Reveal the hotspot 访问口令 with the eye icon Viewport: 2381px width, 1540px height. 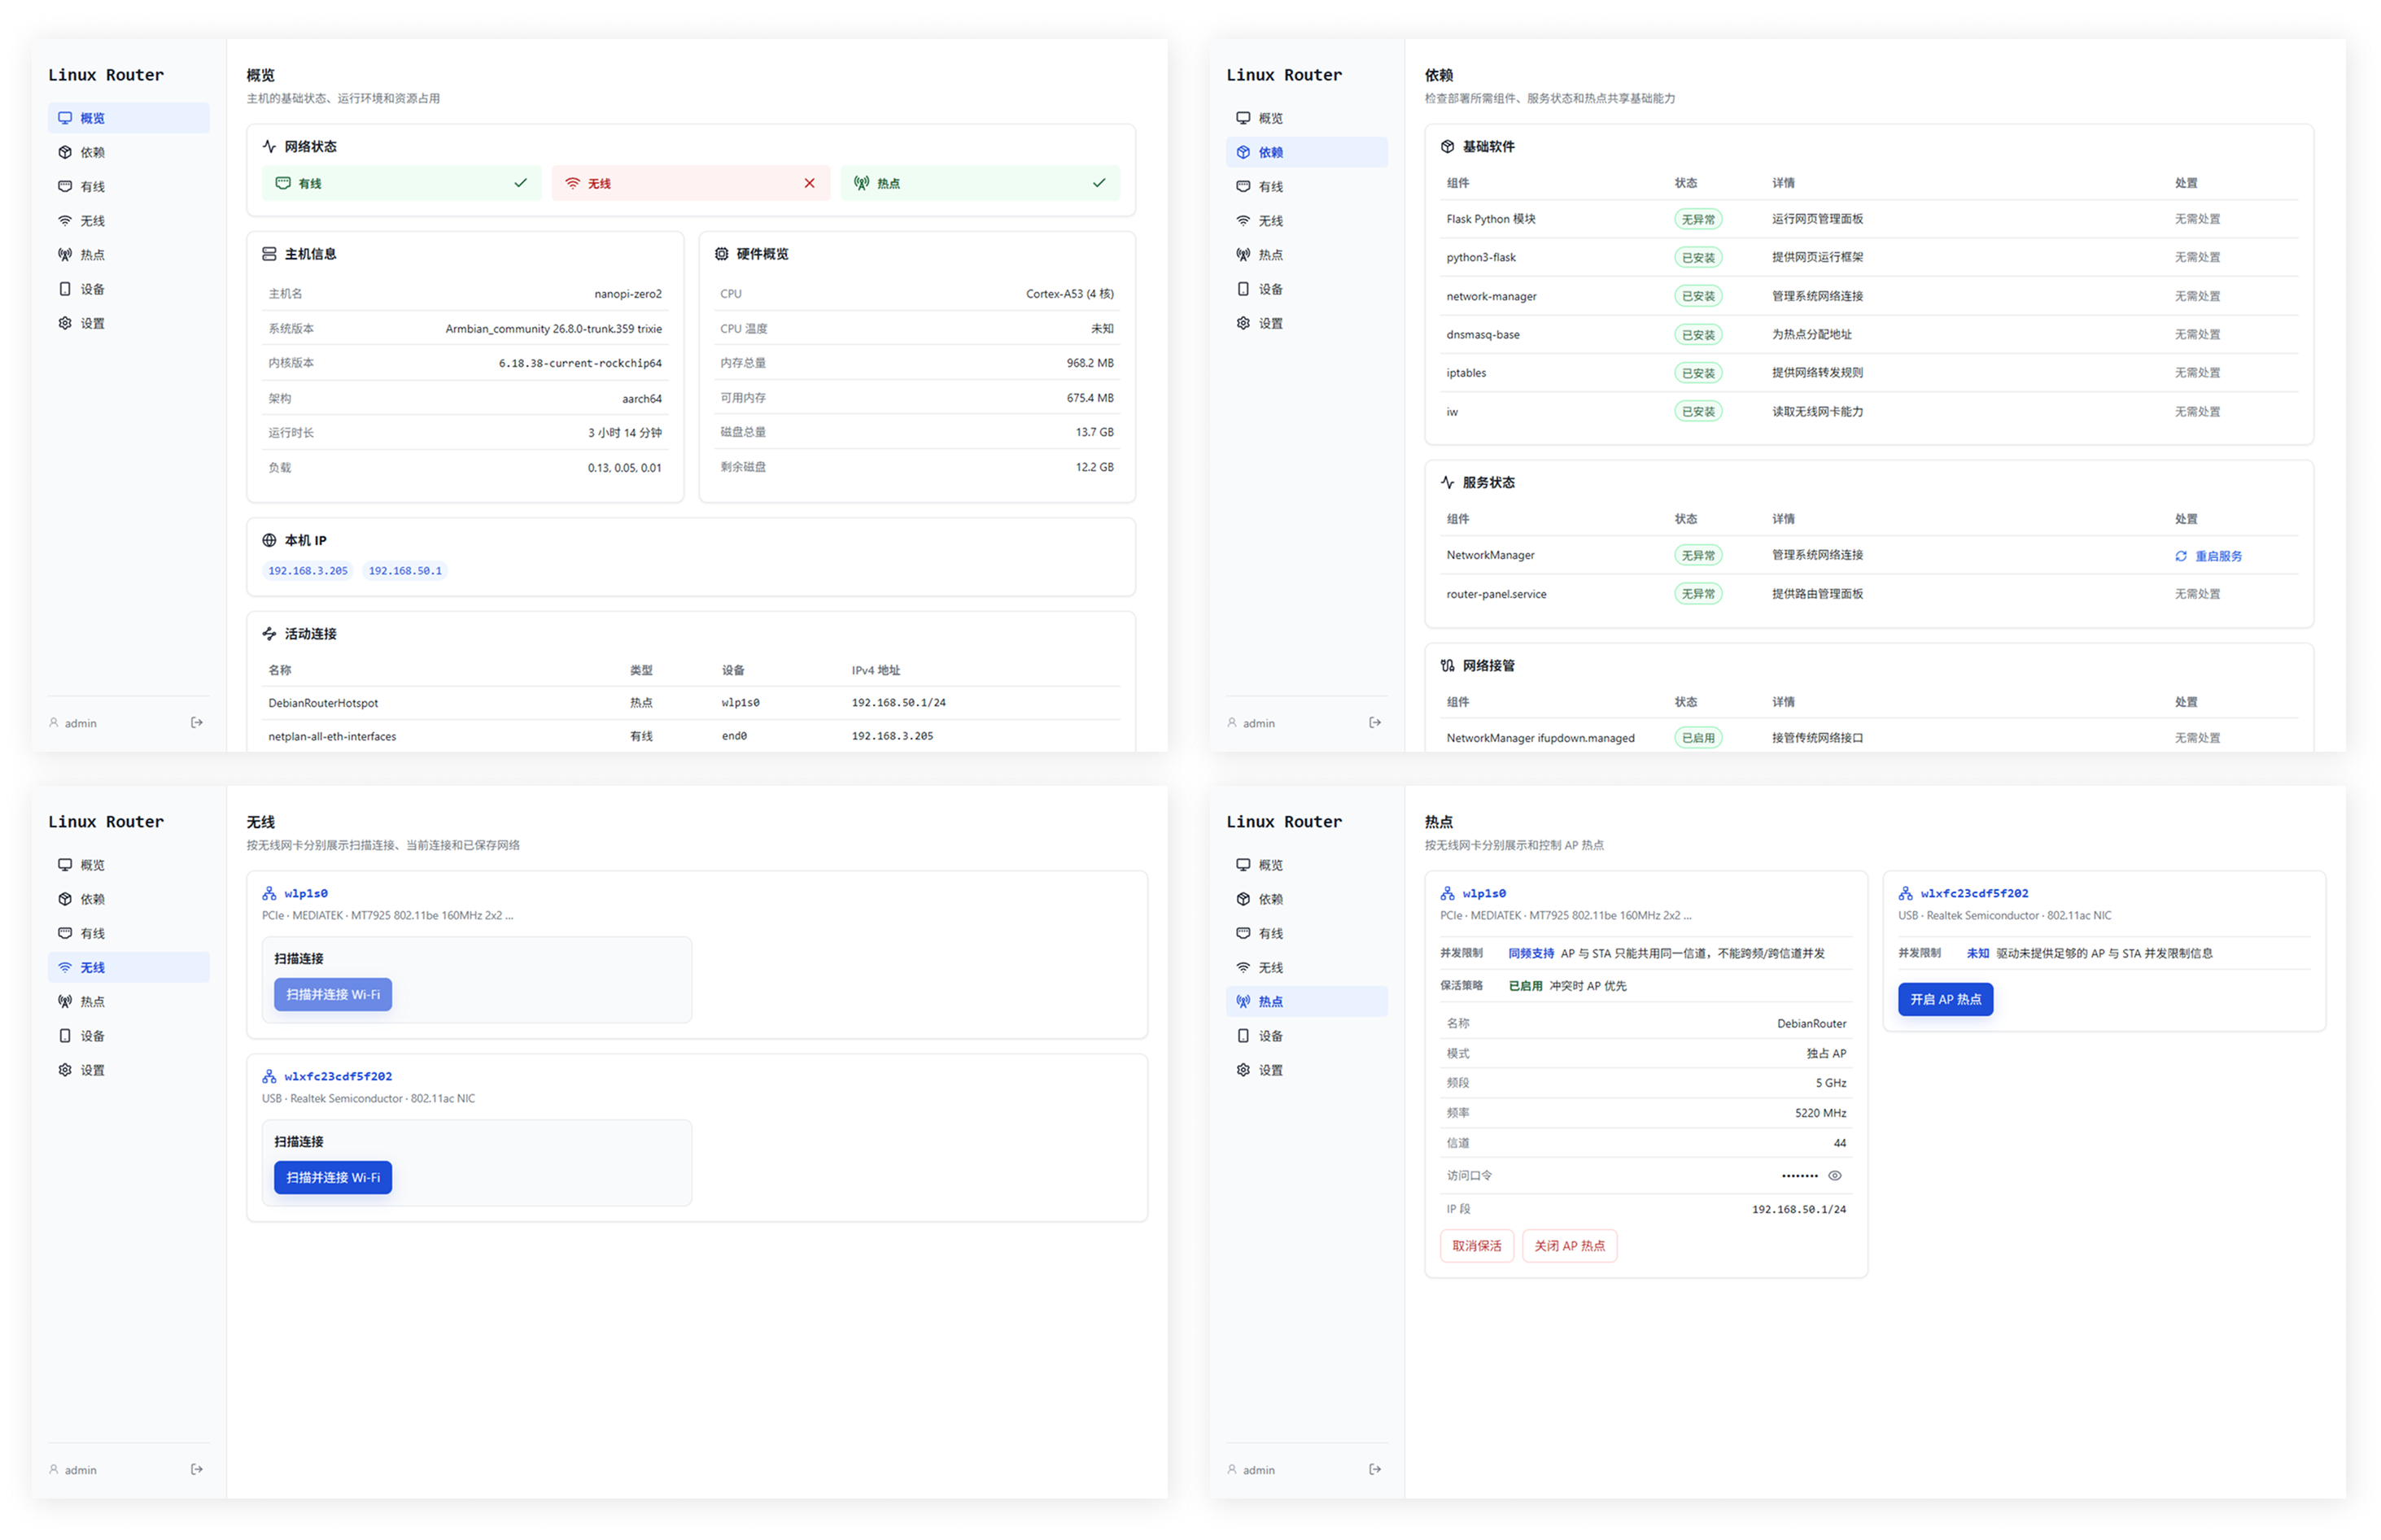(x=1834, y=1176)
